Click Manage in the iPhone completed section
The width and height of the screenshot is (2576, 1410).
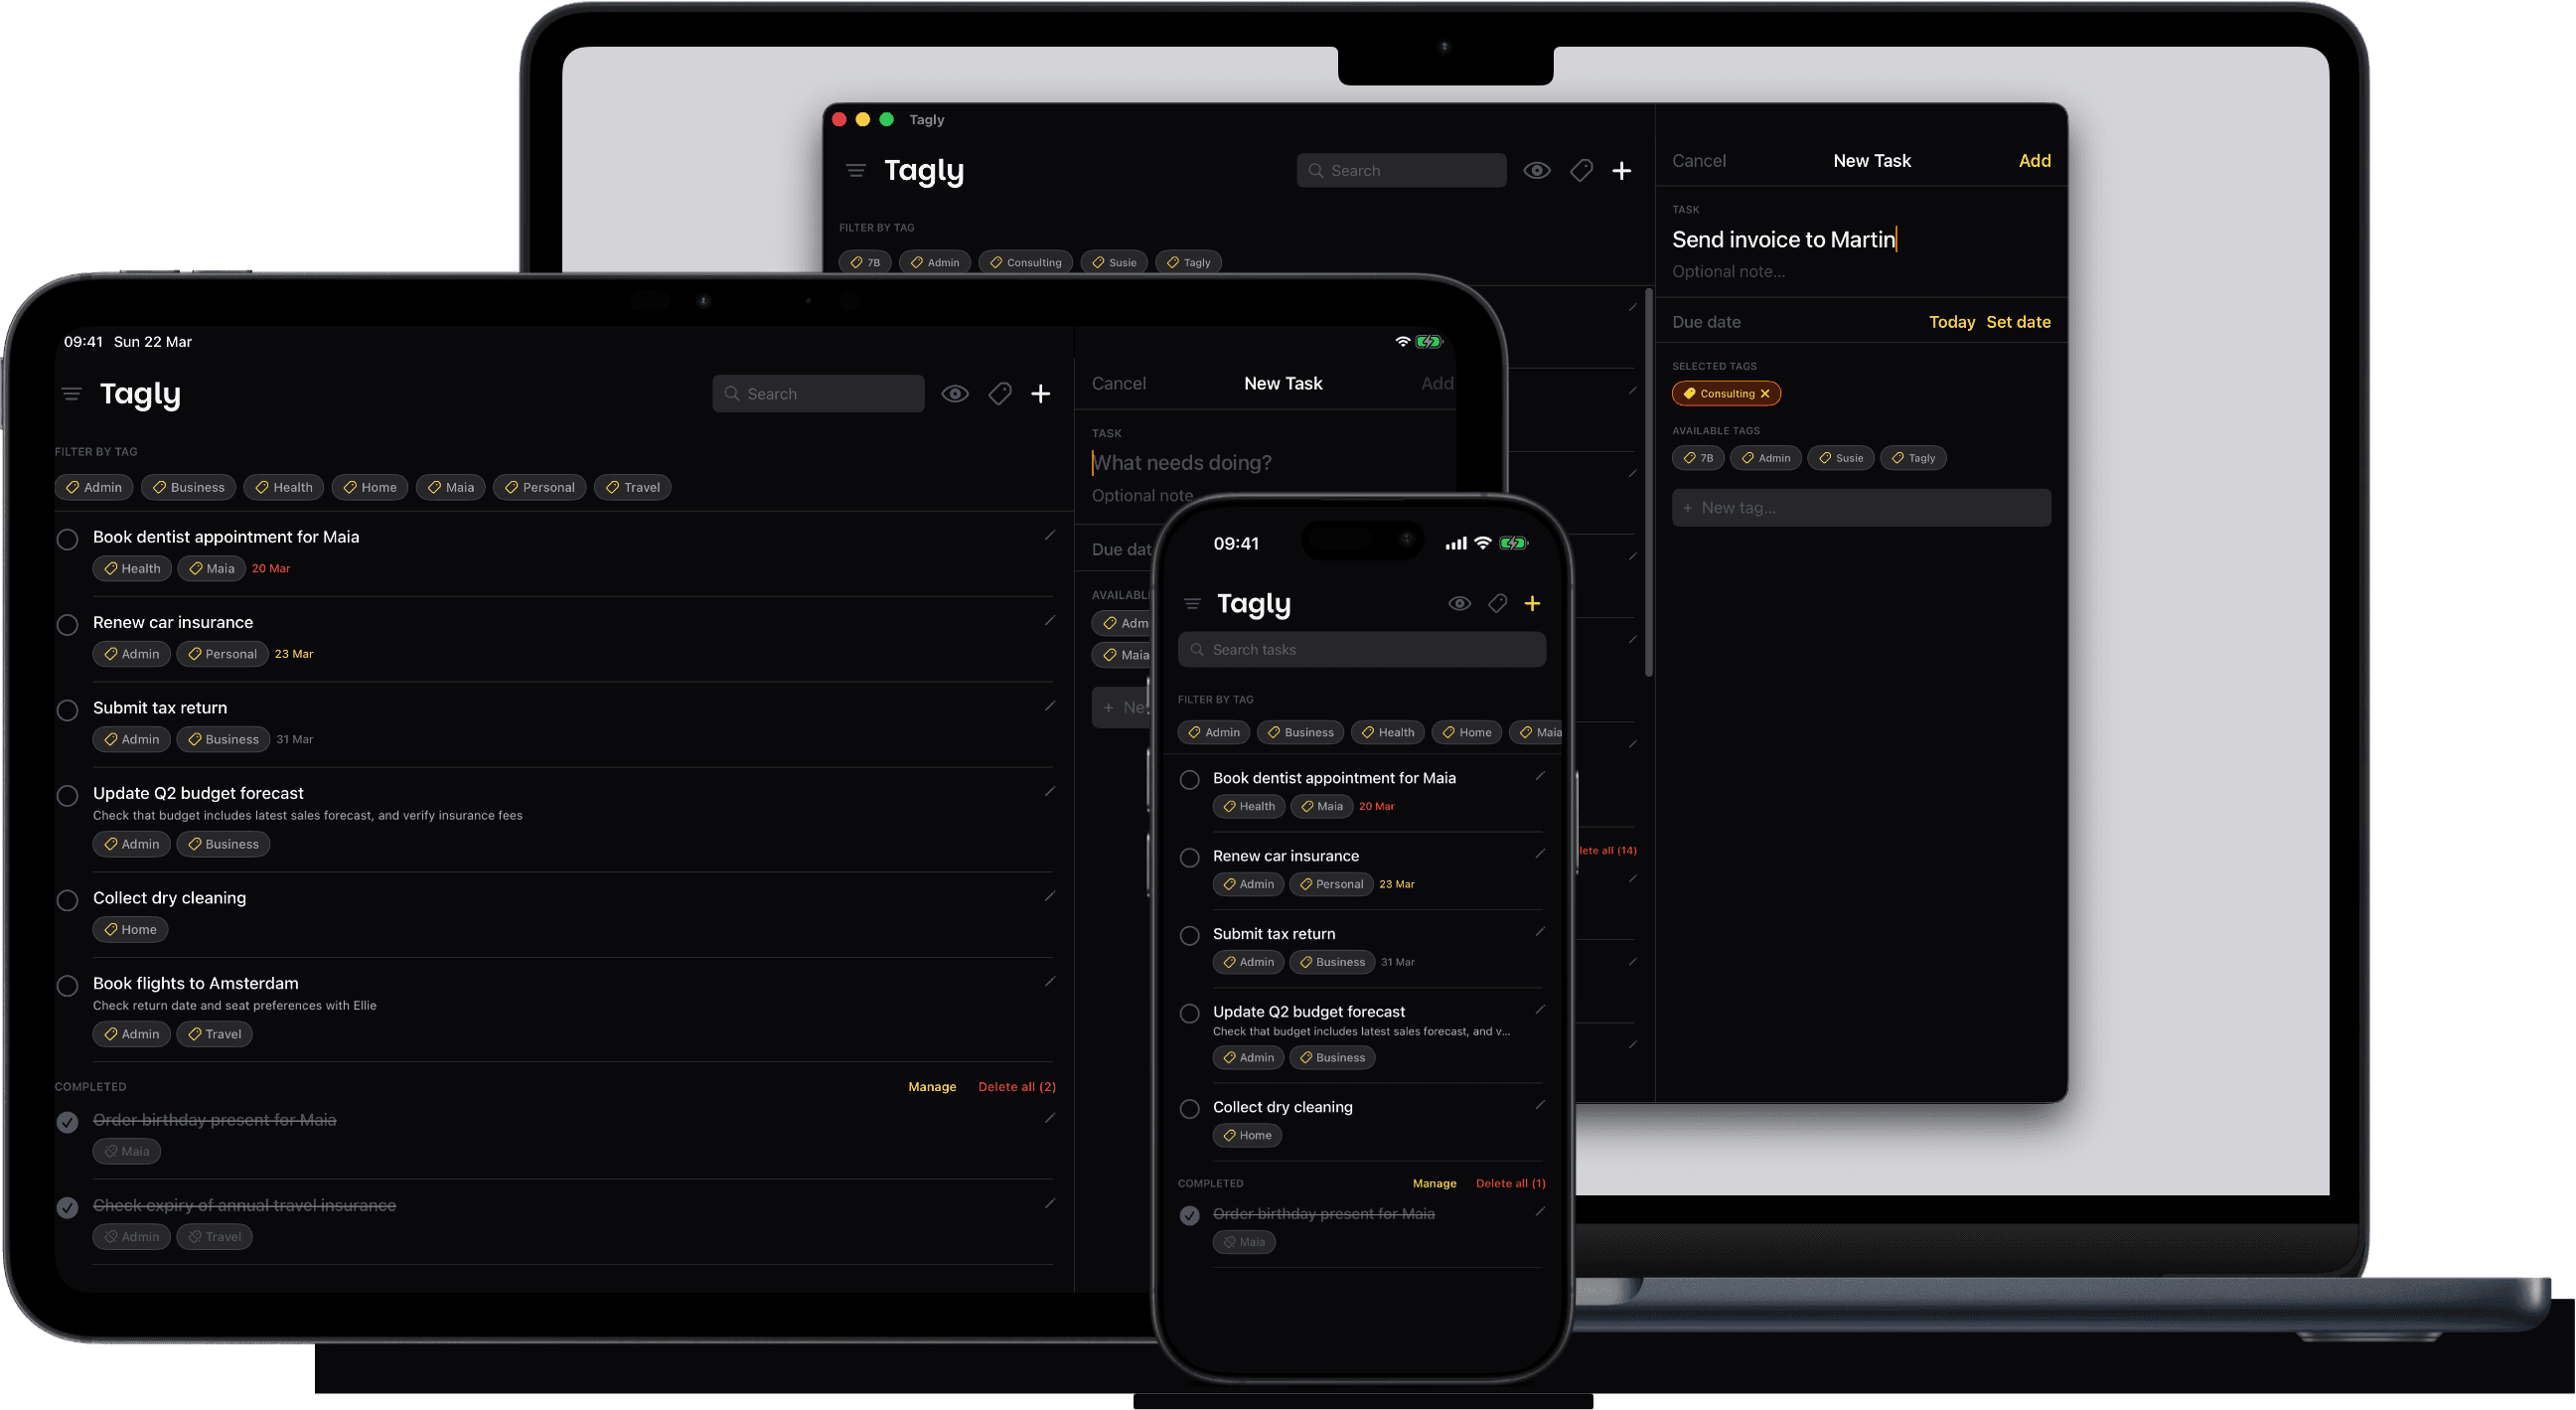1435,1183
